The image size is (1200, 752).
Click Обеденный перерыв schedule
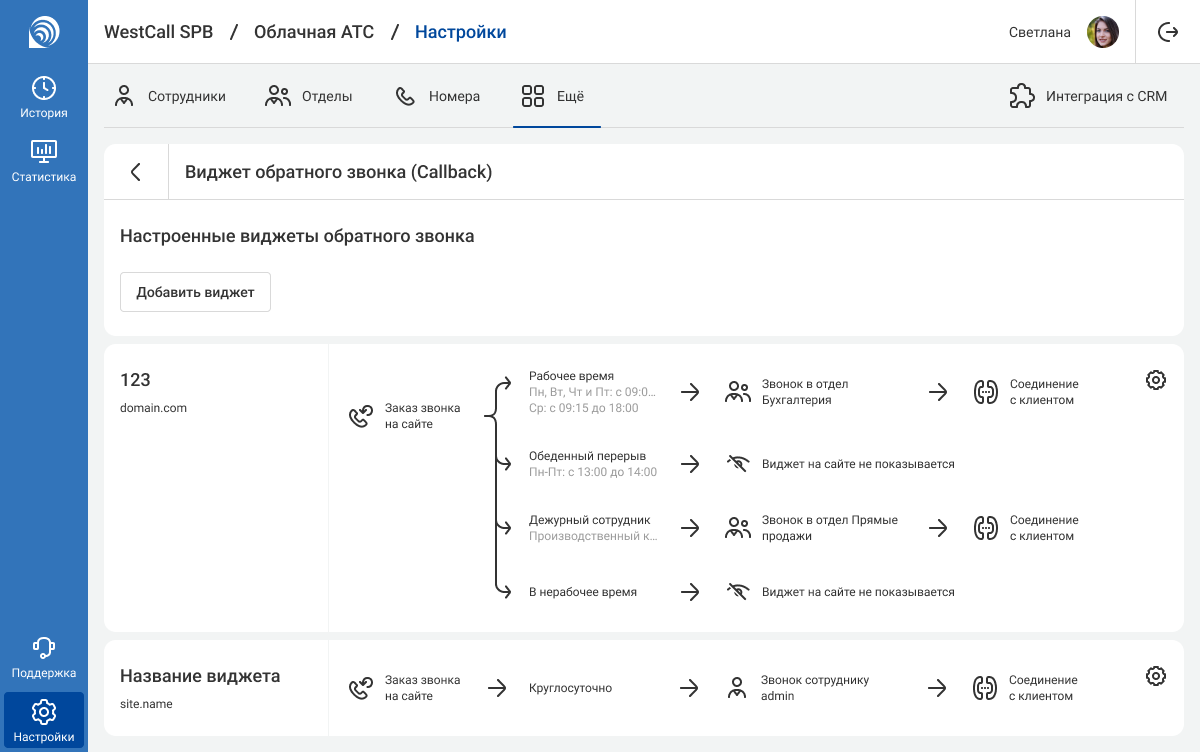[x=593, y=464]
